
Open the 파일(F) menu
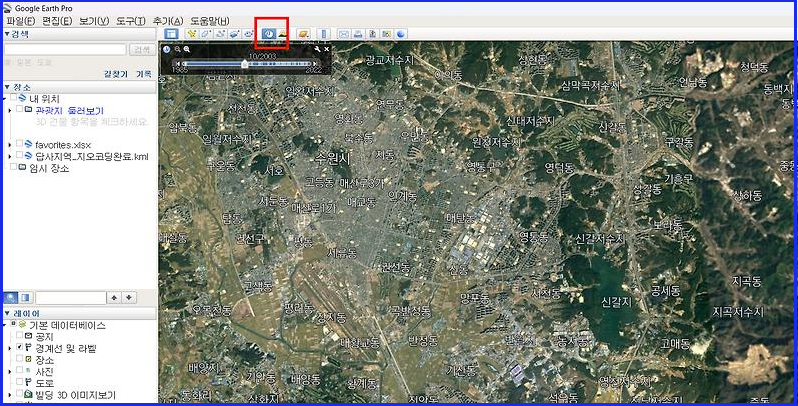coord(21,20)
